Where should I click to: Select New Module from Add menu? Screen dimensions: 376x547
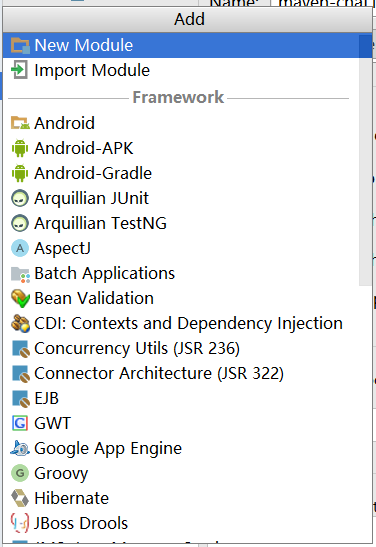tap(187, 45)
